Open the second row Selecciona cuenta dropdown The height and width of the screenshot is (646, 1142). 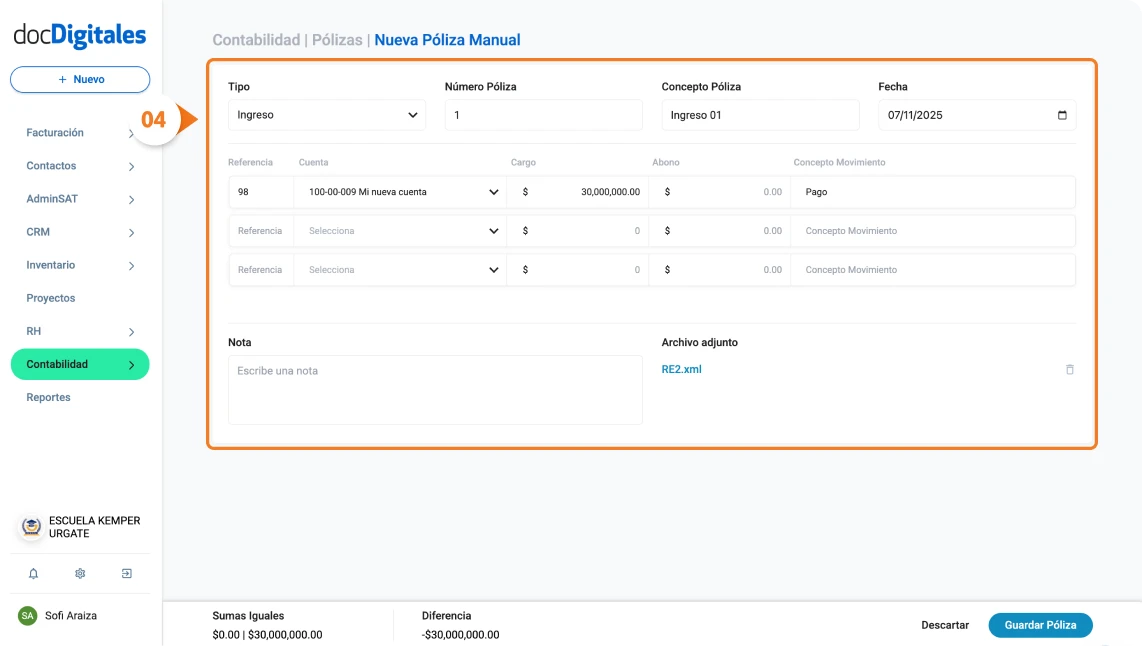tap(399, 230)
